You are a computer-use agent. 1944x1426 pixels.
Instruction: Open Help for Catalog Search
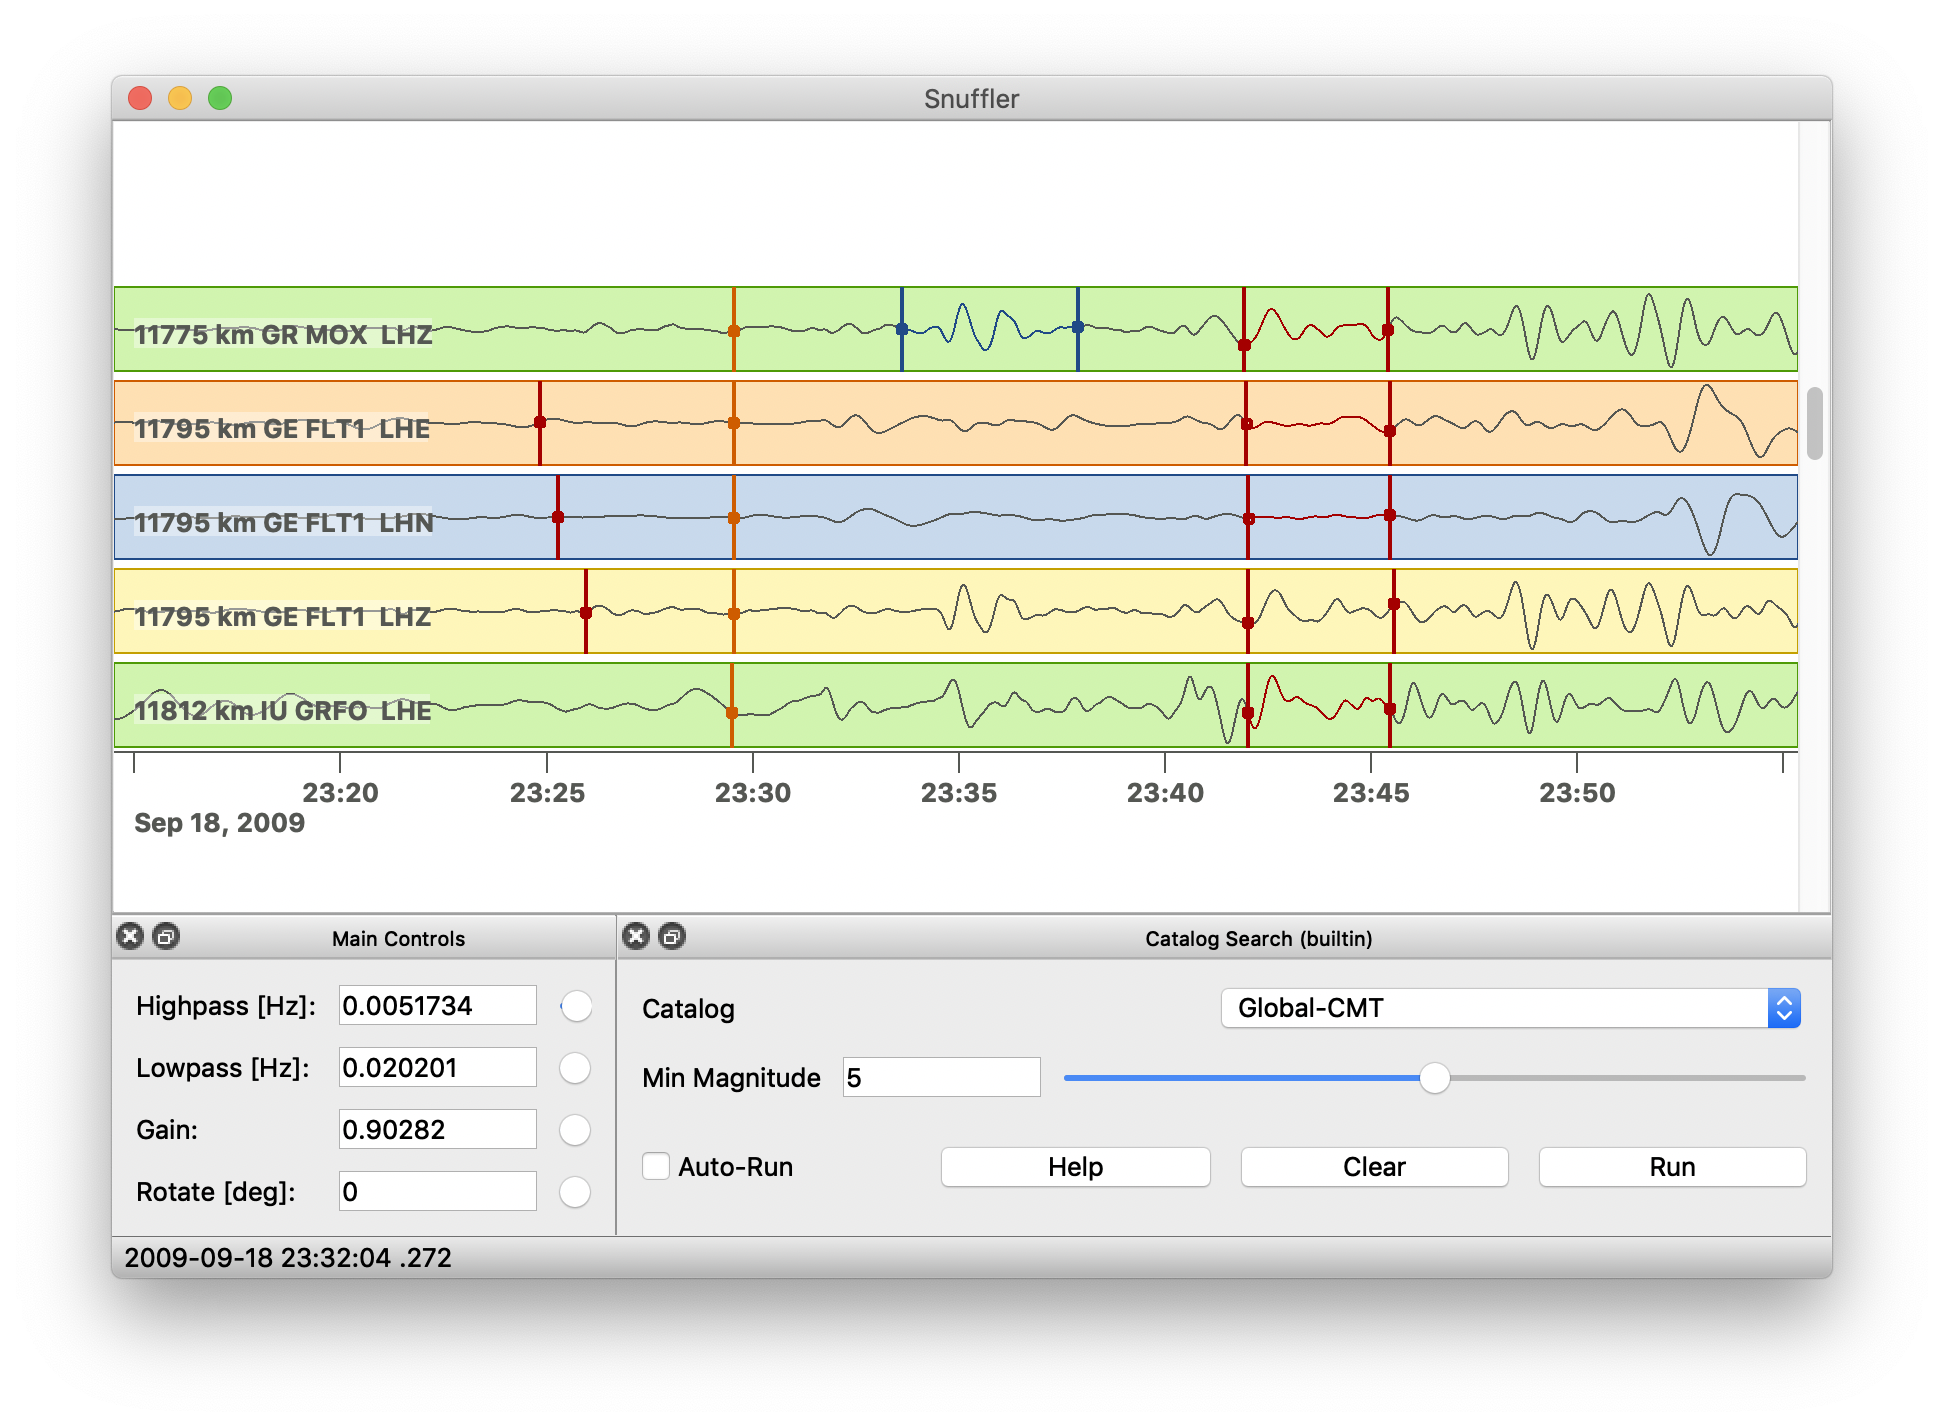pos(1075,1167)
